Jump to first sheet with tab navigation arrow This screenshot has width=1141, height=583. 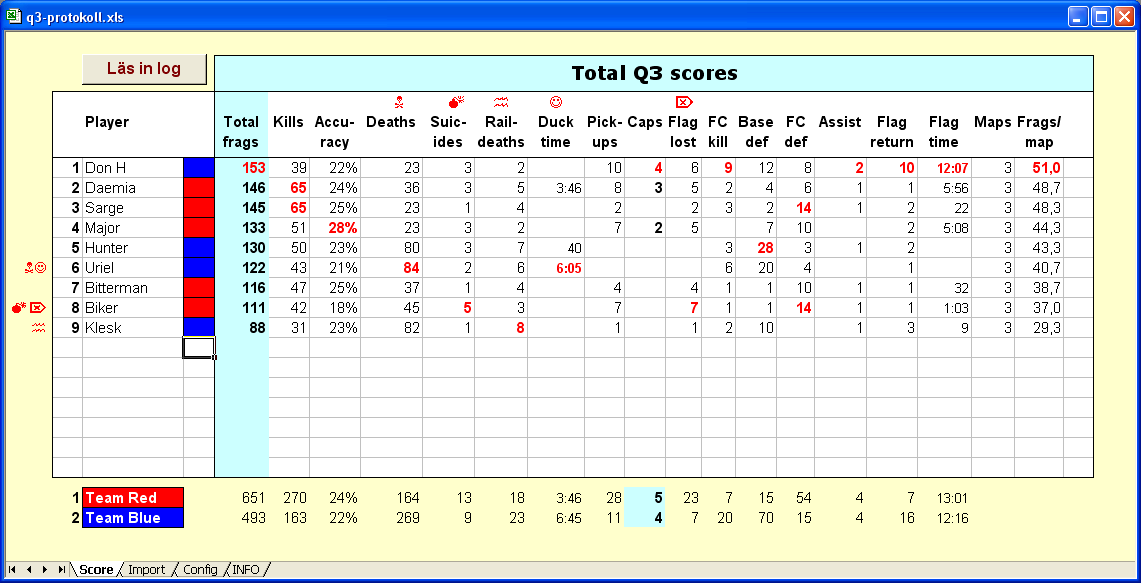(12, 569)
